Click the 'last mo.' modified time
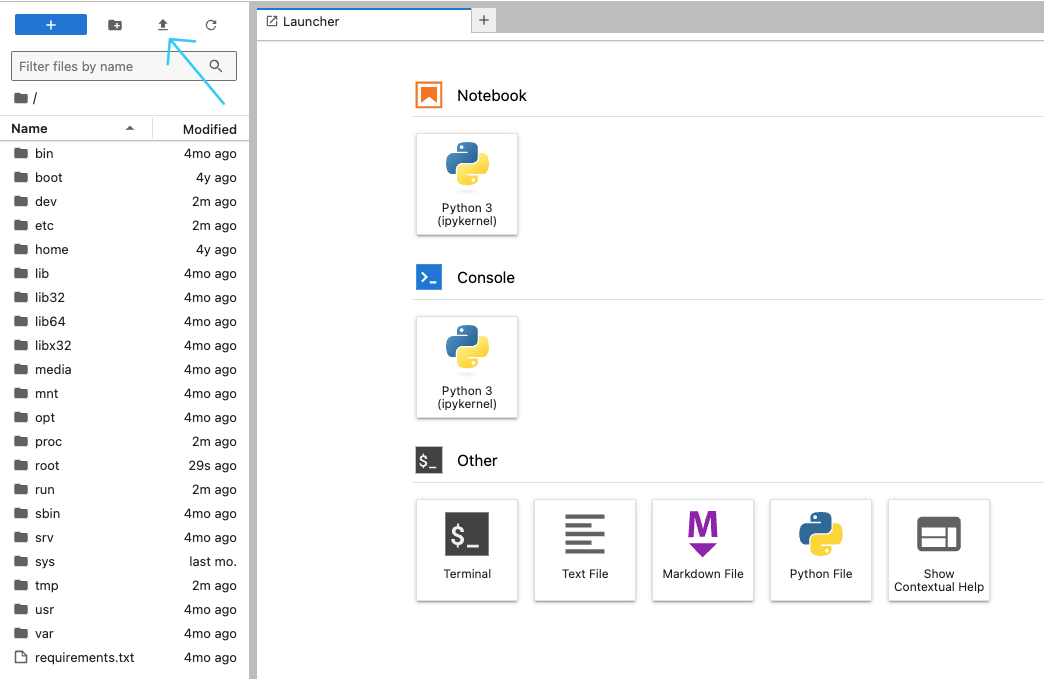Screen dimensions: 1044x680 click(x=212, y=561)
